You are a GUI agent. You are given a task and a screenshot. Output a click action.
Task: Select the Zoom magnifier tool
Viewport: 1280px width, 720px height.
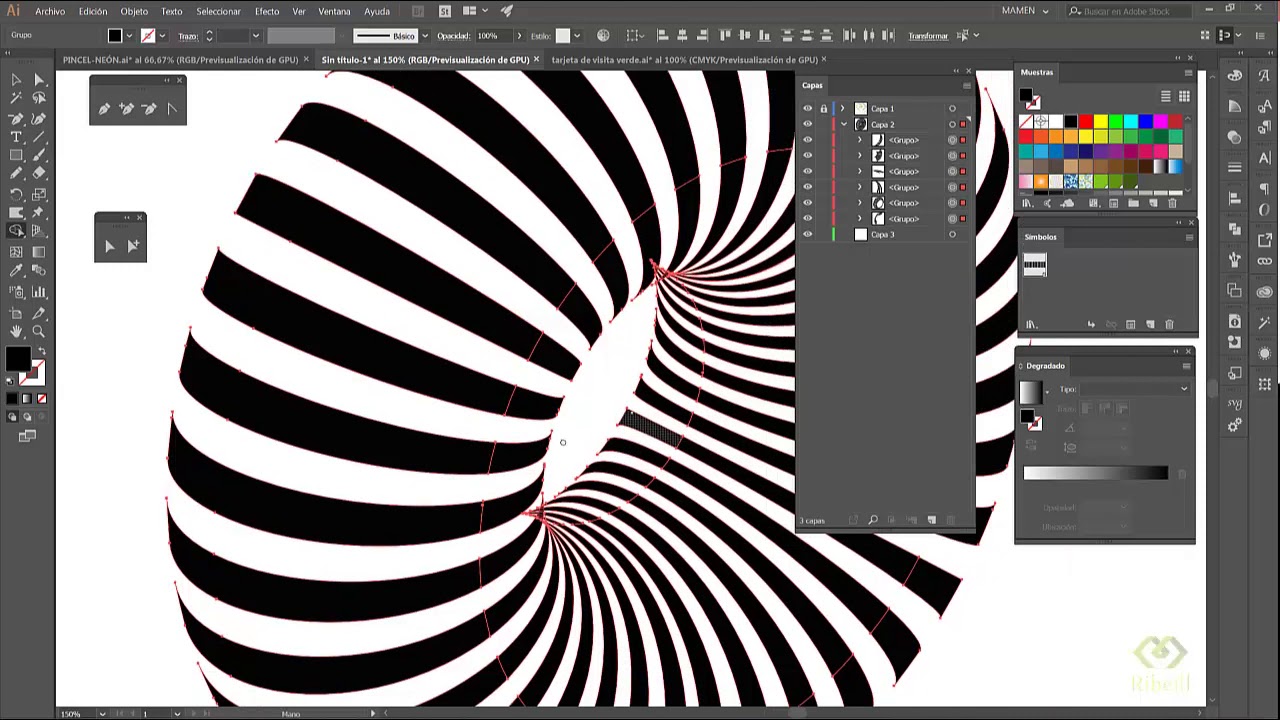[x=39, y=331]
